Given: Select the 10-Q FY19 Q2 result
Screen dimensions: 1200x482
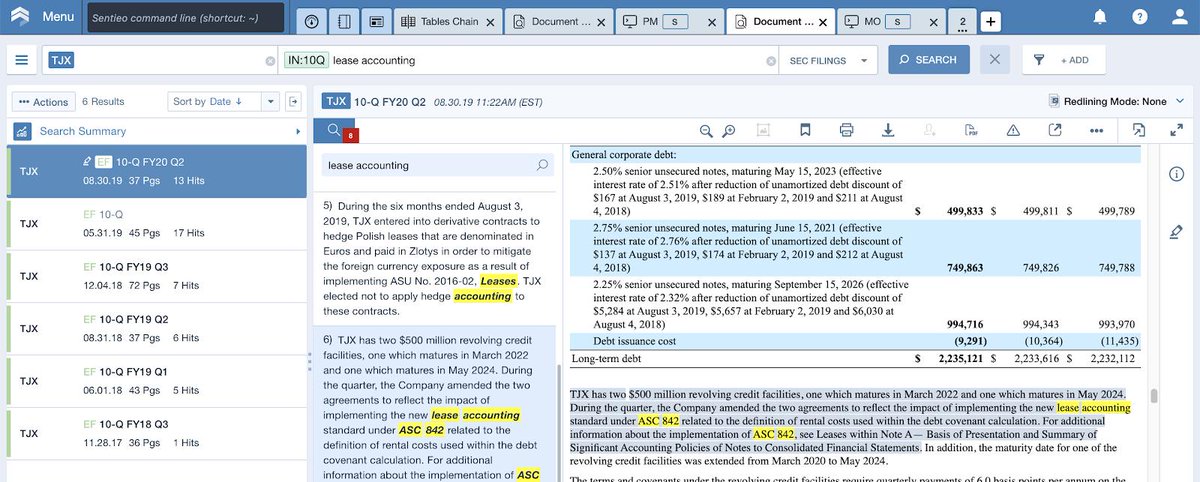Looking at the screenshot, I should point(157,329).
